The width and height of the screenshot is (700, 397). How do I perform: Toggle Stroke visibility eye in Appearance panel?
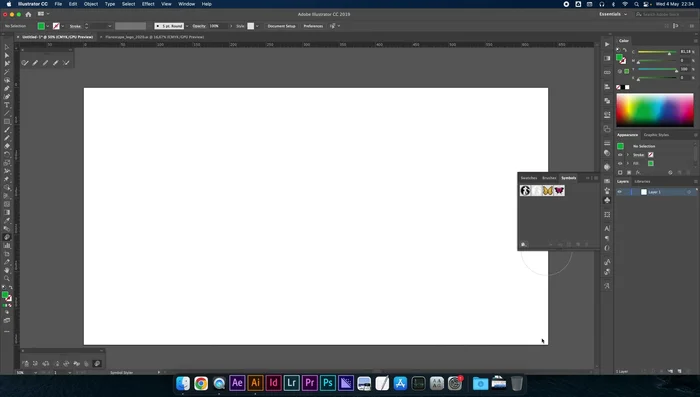click(x=620, y=155)
